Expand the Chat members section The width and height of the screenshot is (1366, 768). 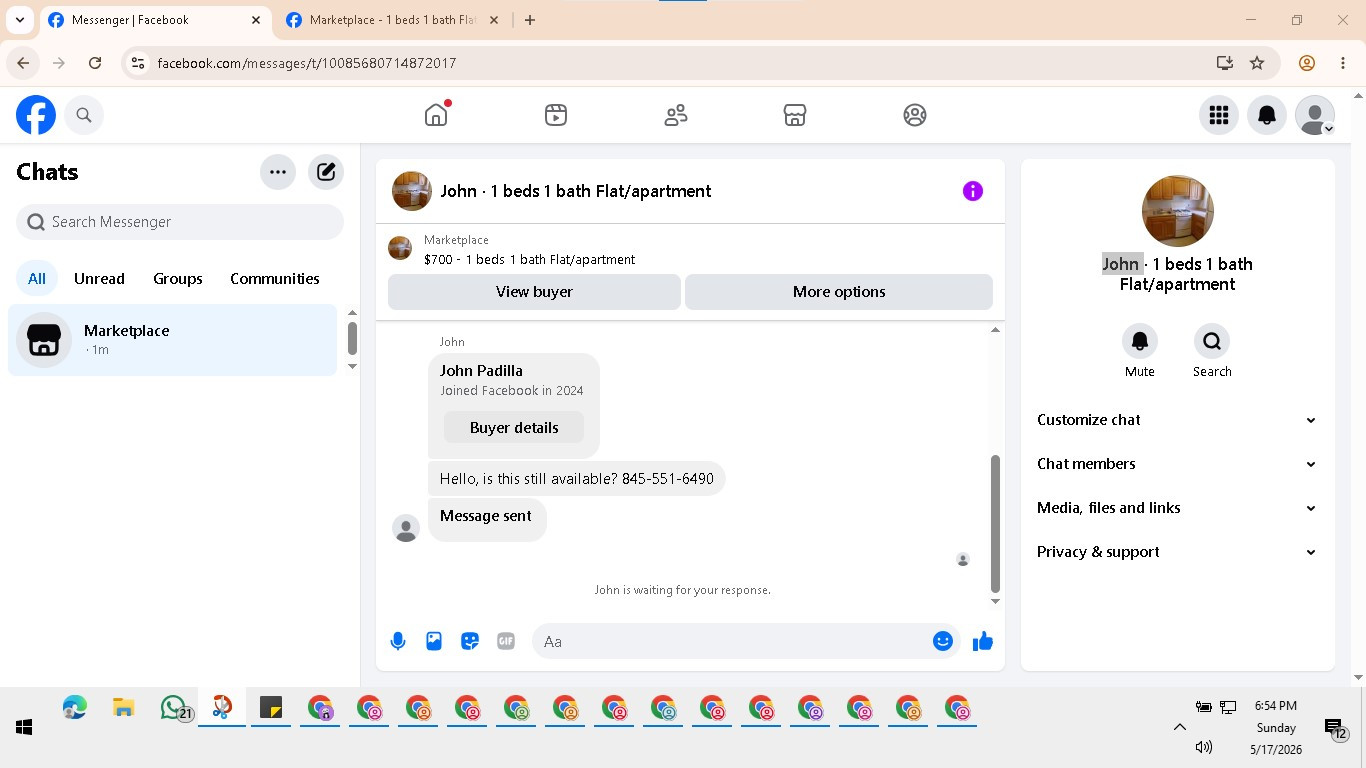coord(1178,464)
